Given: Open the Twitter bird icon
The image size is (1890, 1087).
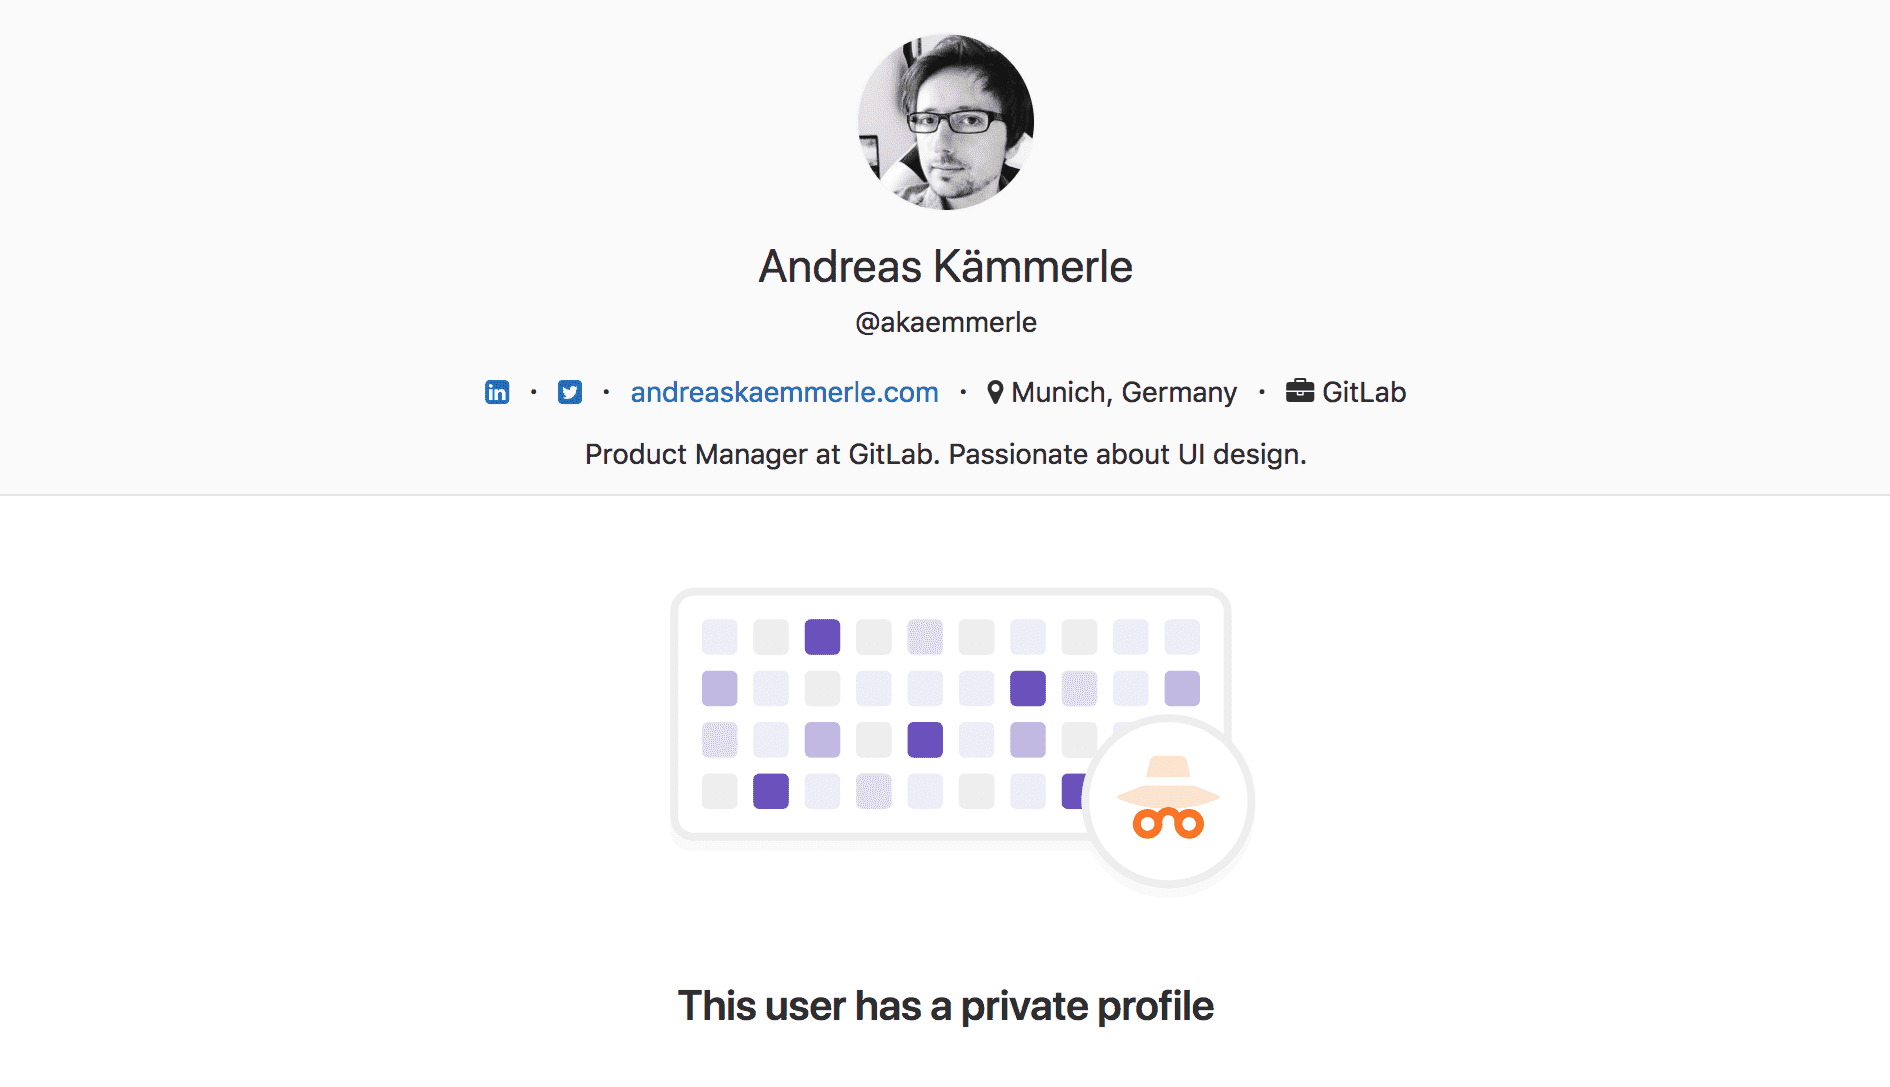Looking at the screenshot, I should point(570,392).
